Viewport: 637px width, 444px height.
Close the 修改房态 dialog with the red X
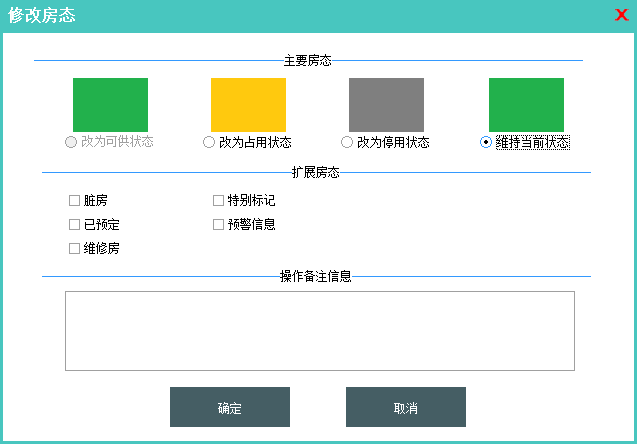621,15
